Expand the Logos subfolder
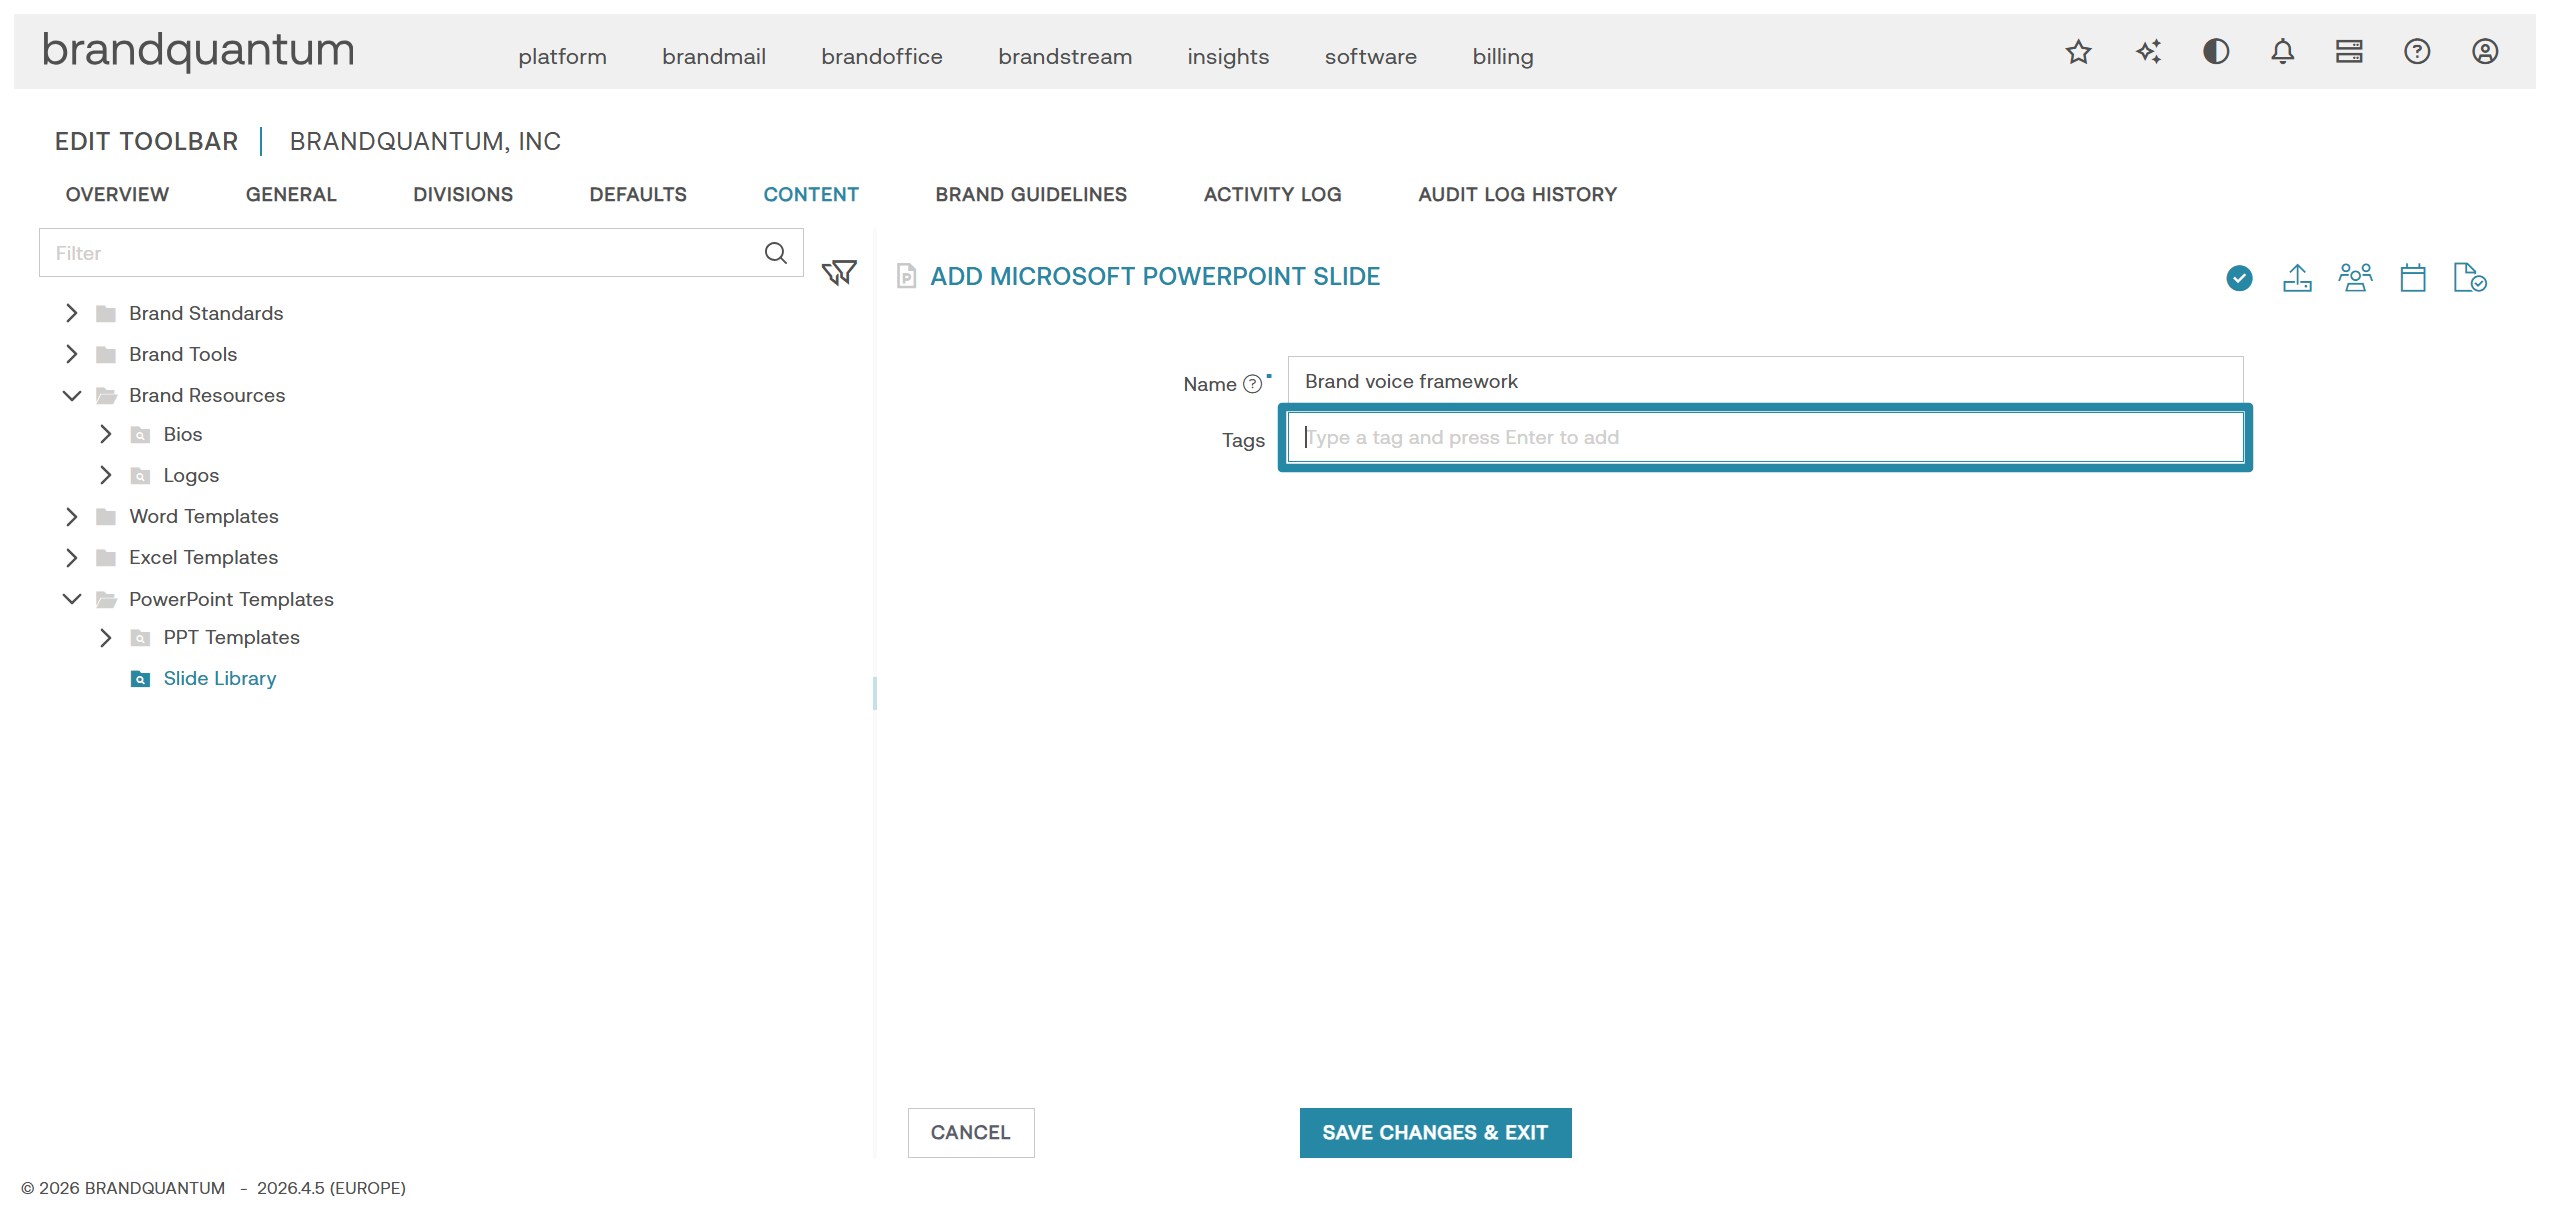Screen dimensions: 2550x1213 pyautogui.click(x=106, y=475)
